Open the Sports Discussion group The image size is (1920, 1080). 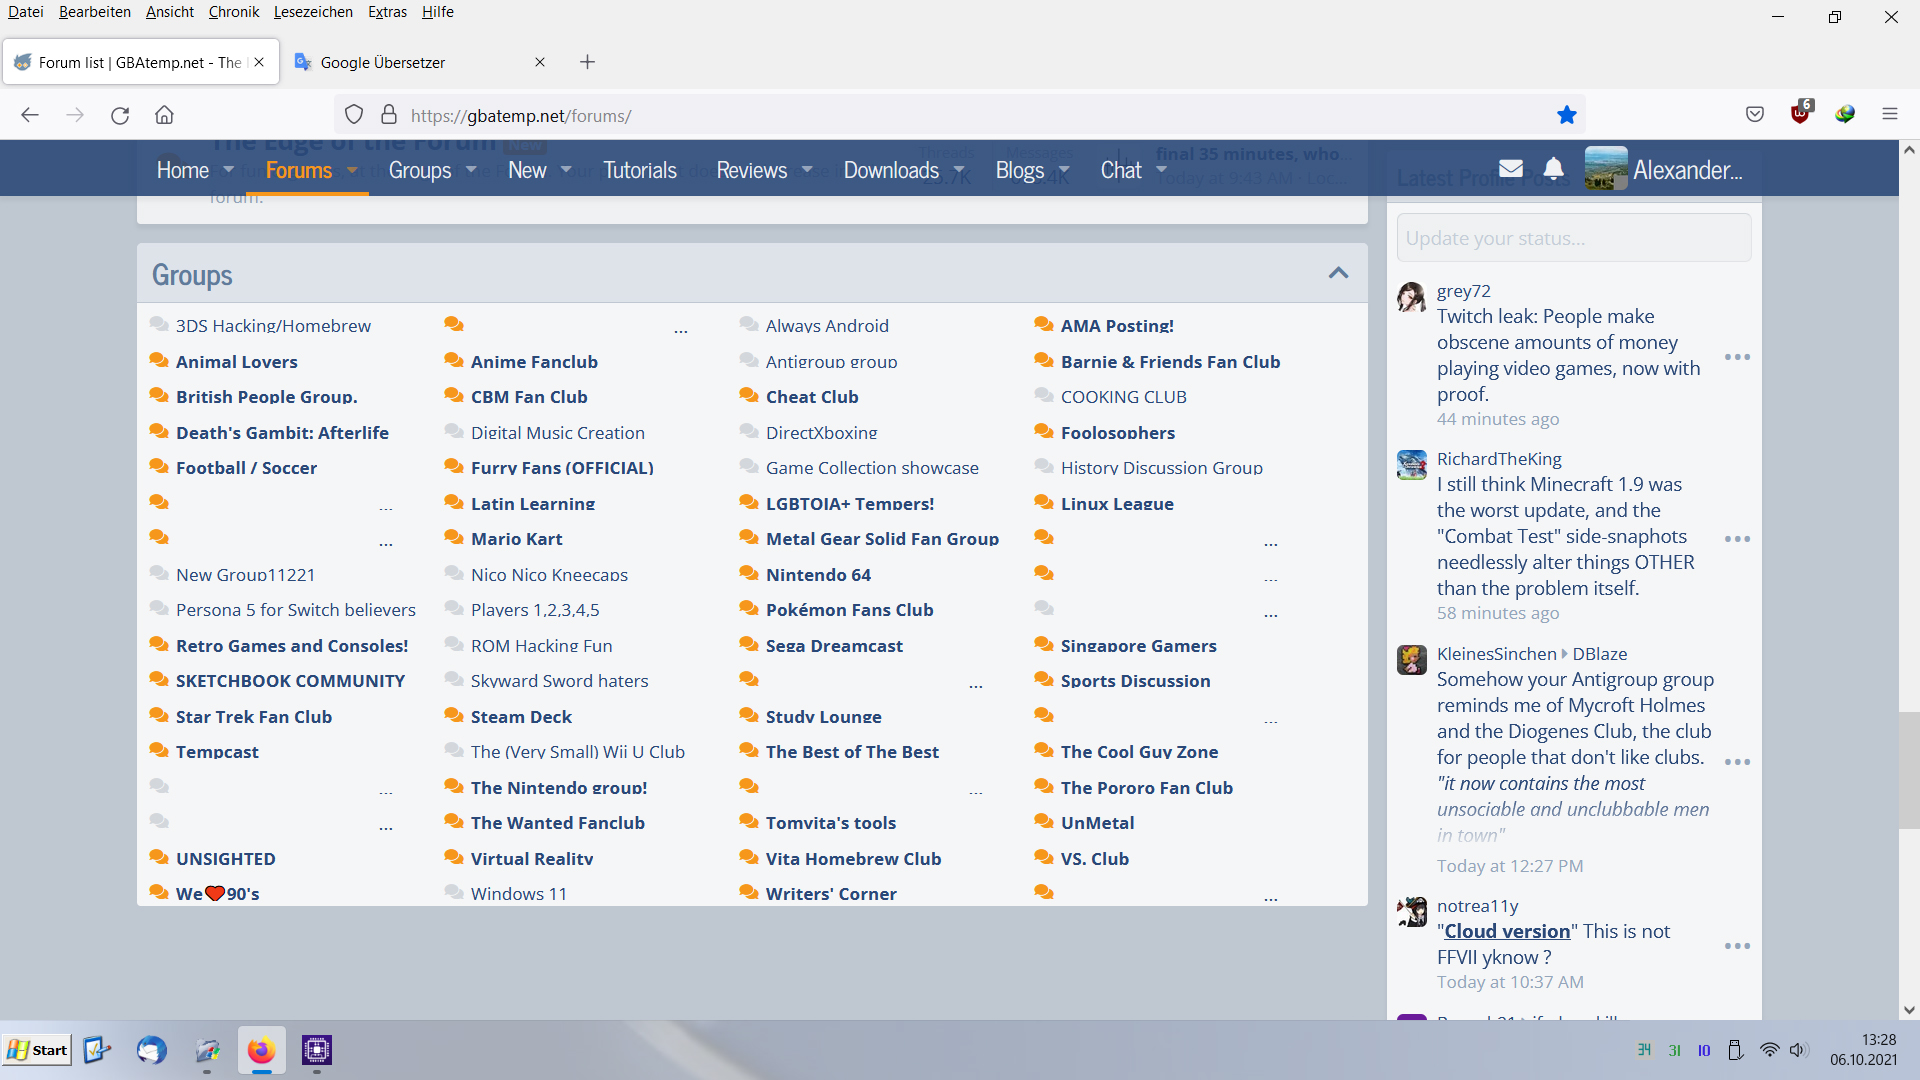tap(1136, 681)
